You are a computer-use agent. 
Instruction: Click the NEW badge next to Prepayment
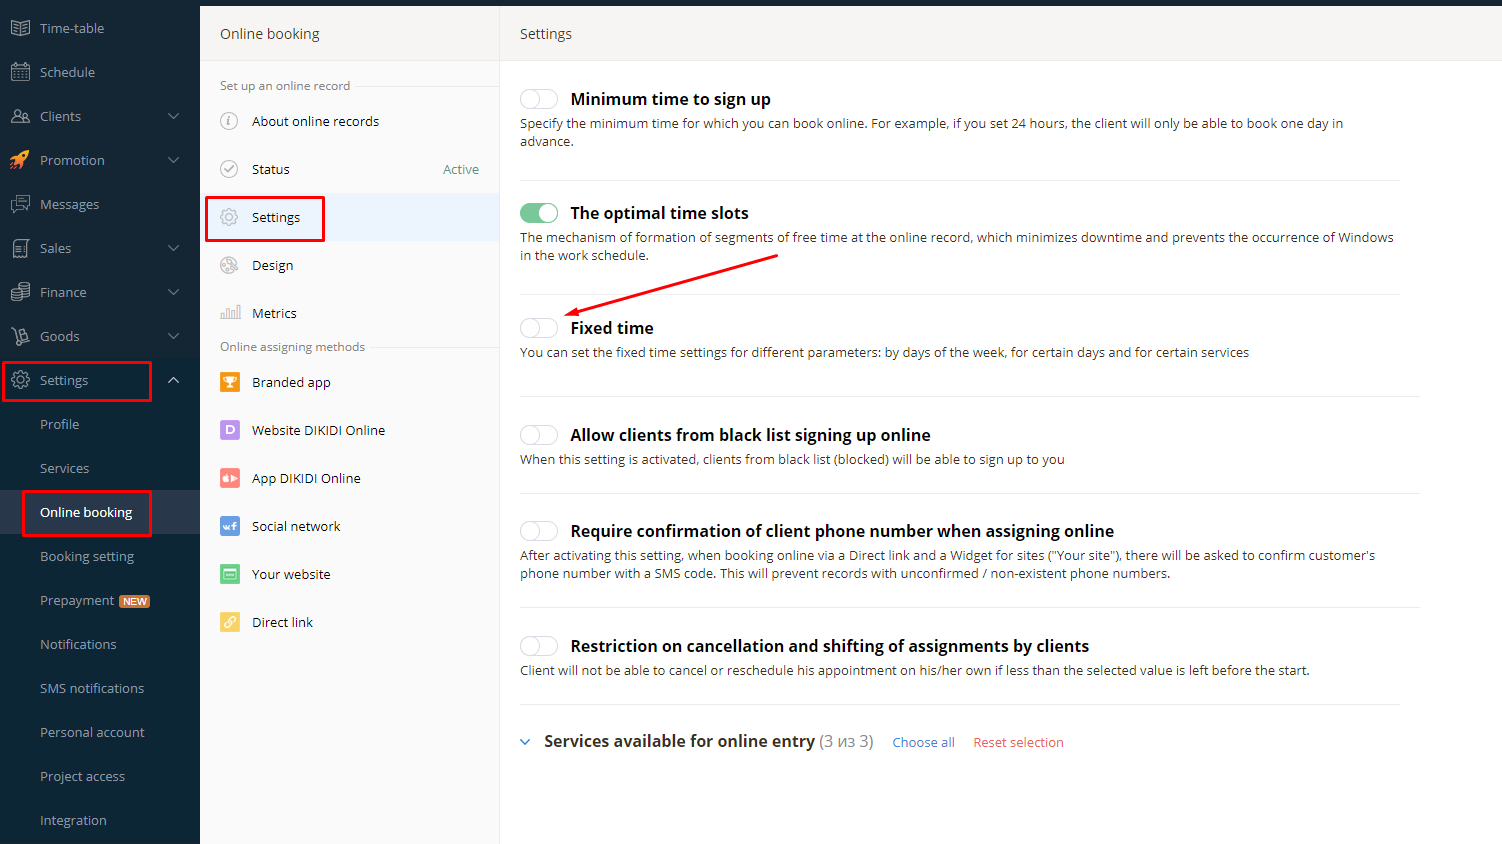[x=135, y=601]
